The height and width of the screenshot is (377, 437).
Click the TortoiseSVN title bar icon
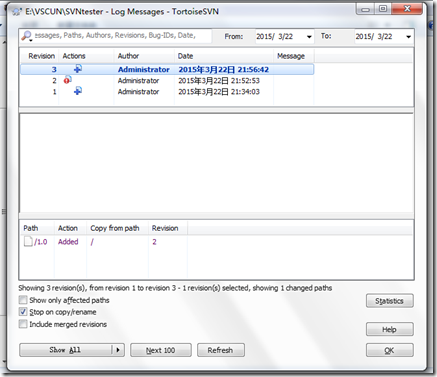(x=17, y=12)
